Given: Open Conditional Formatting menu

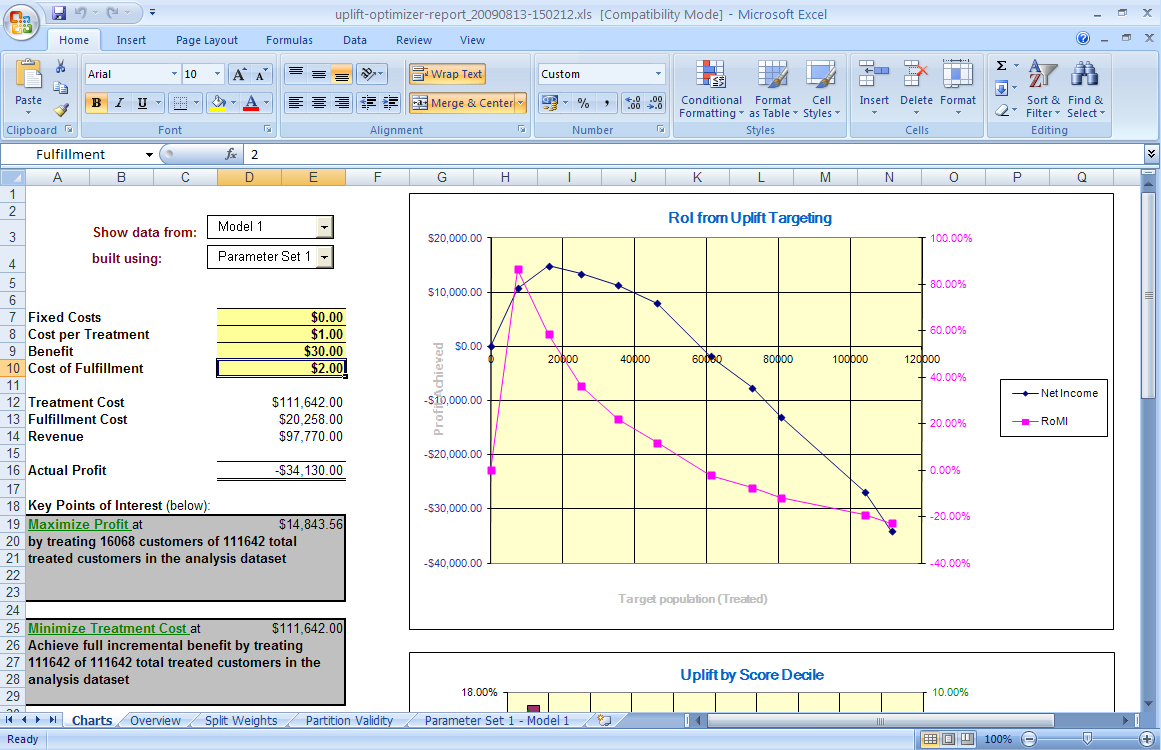Looking at the screenshot, I should 711,89.
